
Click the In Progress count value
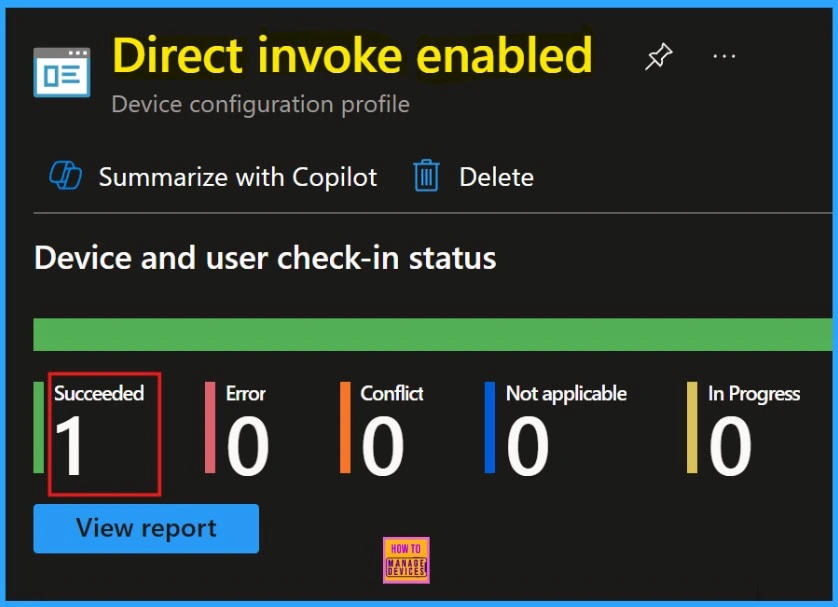(730, 446)
